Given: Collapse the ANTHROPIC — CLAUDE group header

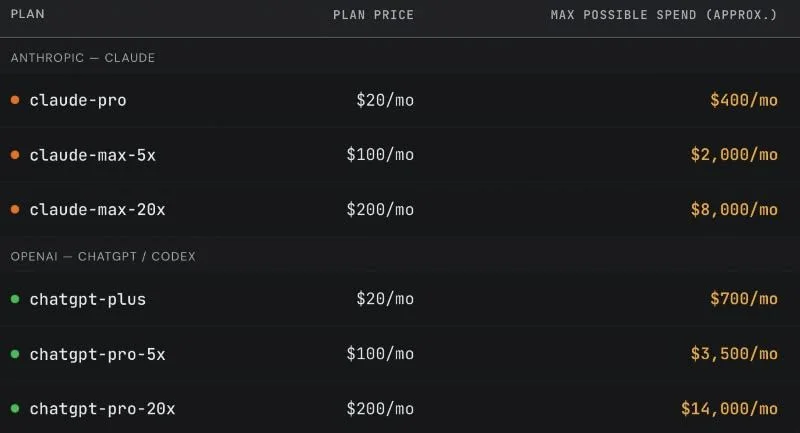Looking at the screenshot, I should [83, 58].
